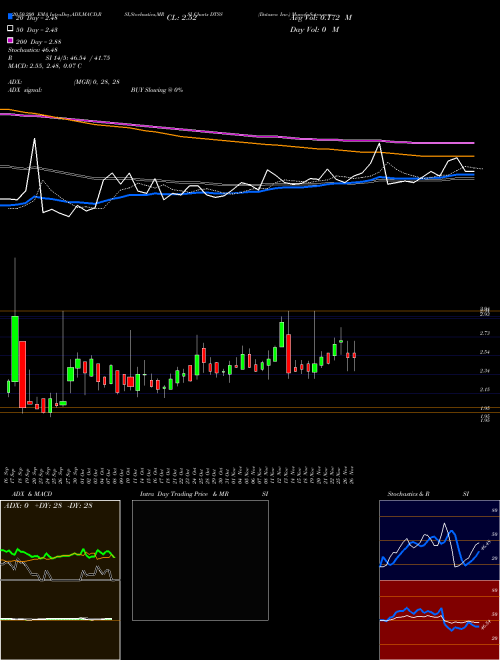Screen dimensions: 500x660
Task: Select the '200 Day = 2.88' label
Action: click(39, 42)
